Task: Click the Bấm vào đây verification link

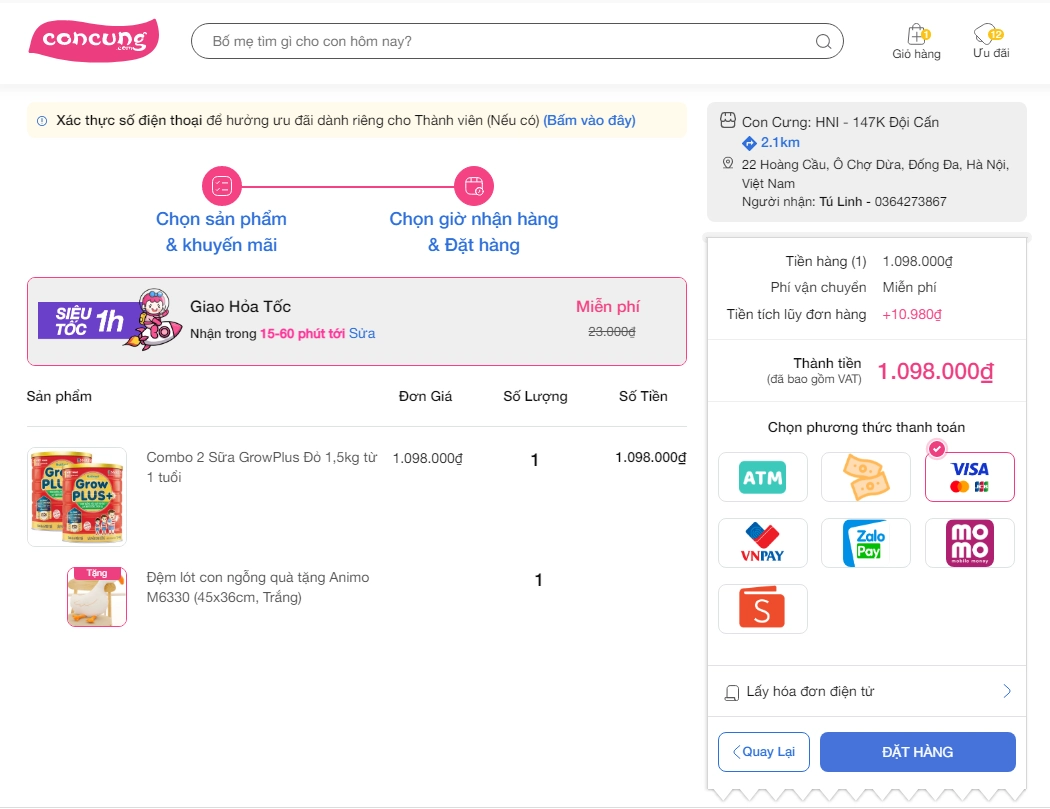Action: tap(589, 121)
